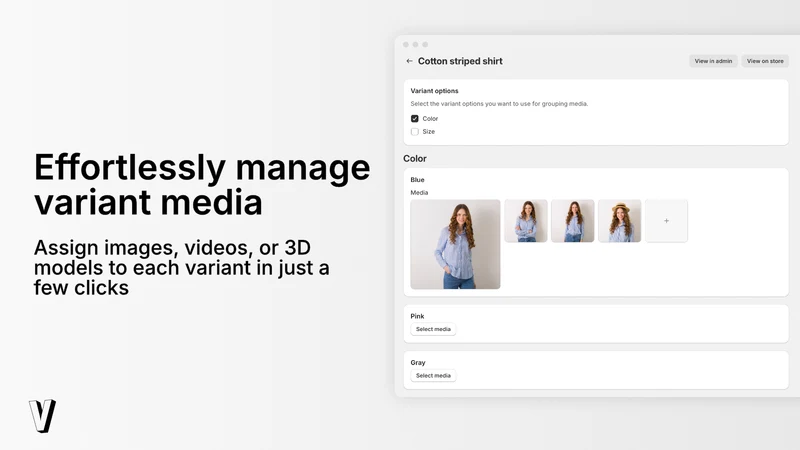
Task: Click the Pink variant label
Action: tap(417, 316)
